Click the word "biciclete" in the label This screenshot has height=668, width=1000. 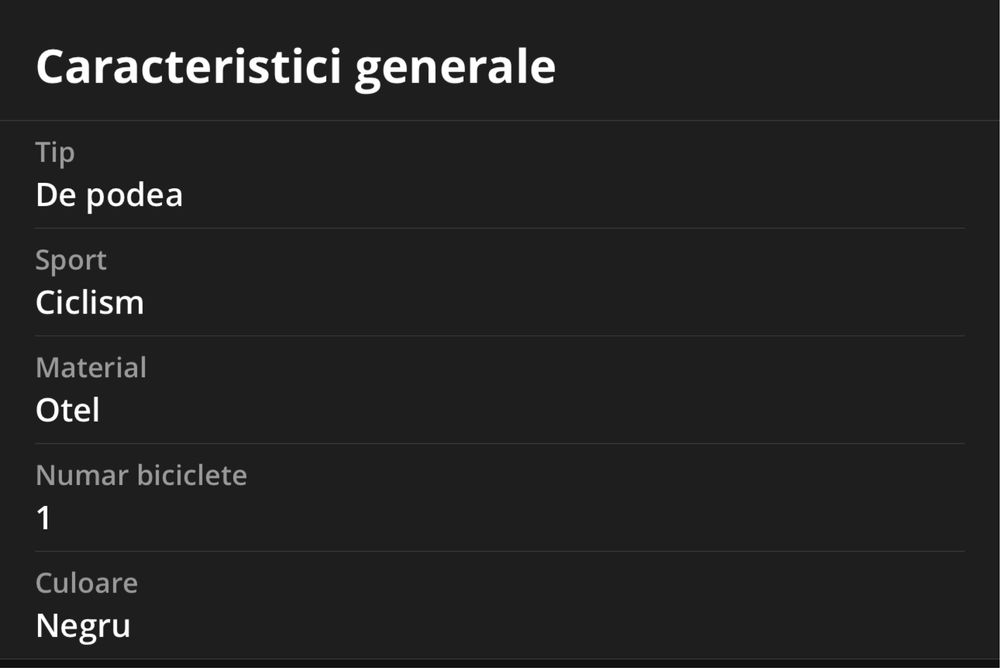coord(194,475)
